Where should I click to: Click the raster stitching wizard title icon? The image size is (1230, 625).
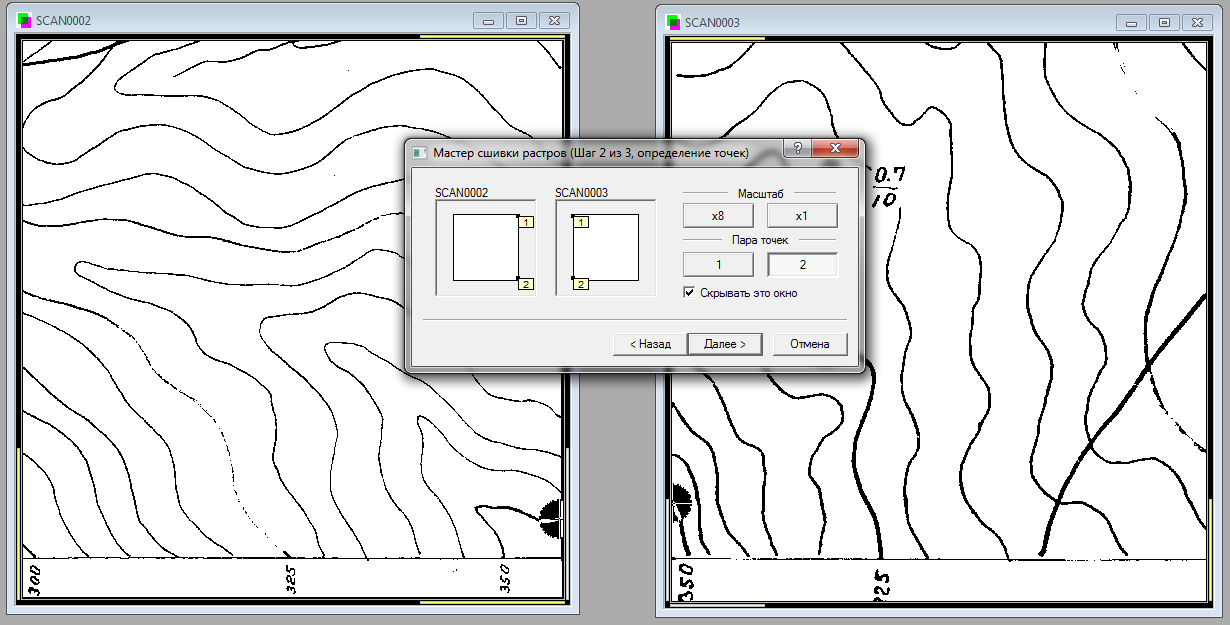[420, 152]
